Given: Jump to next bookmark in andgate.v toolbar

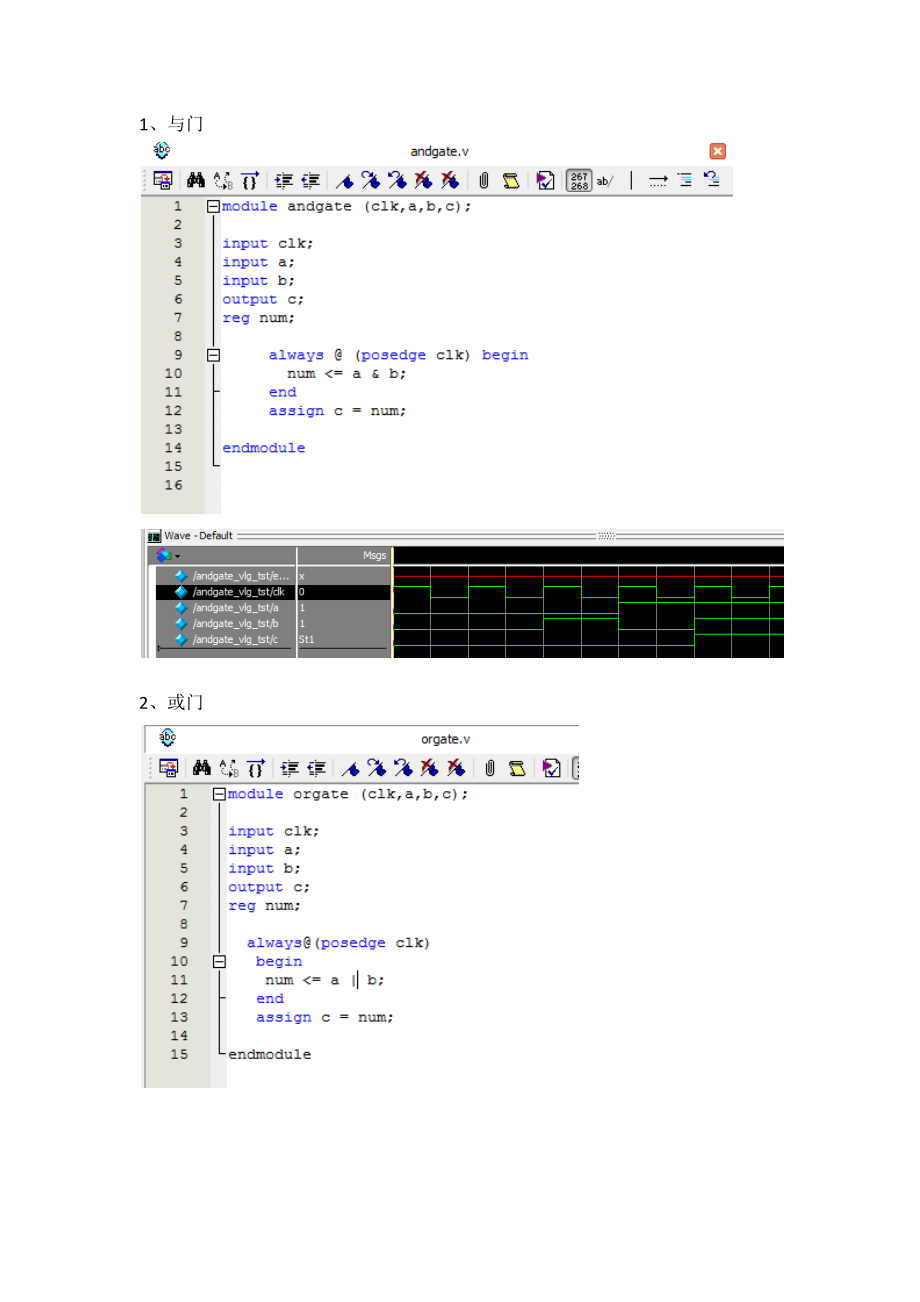Looking at the screenshot, I should (x=370, y=181).
